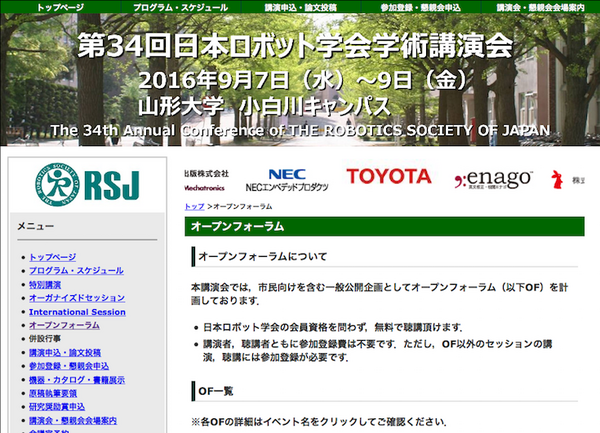
Task: Go to オーガナイズドセッション sidebar link
Action: tap(77, 298)
